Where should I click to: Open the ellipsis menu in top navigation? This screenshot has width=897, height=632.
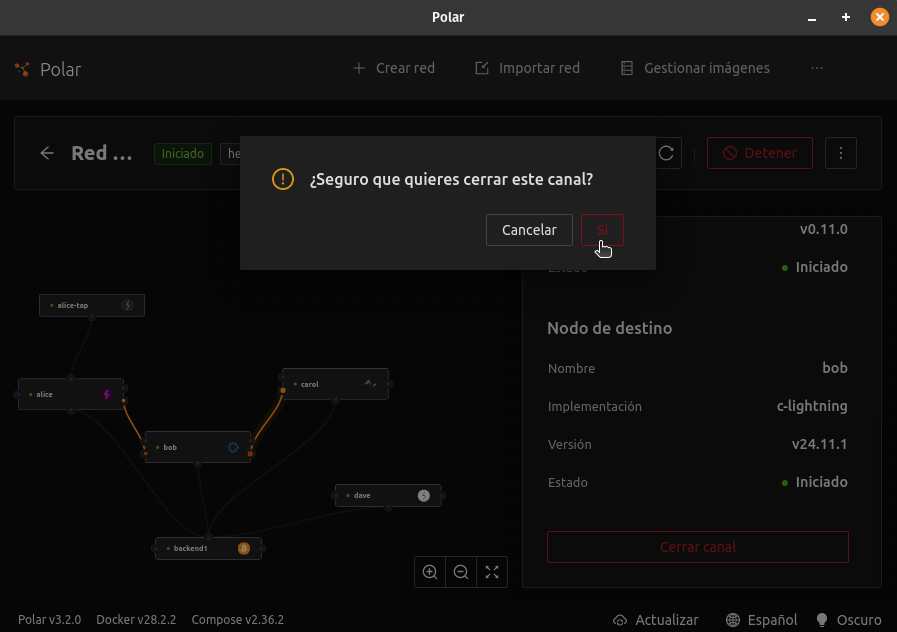pyautogui.click(x=817, y=68)
